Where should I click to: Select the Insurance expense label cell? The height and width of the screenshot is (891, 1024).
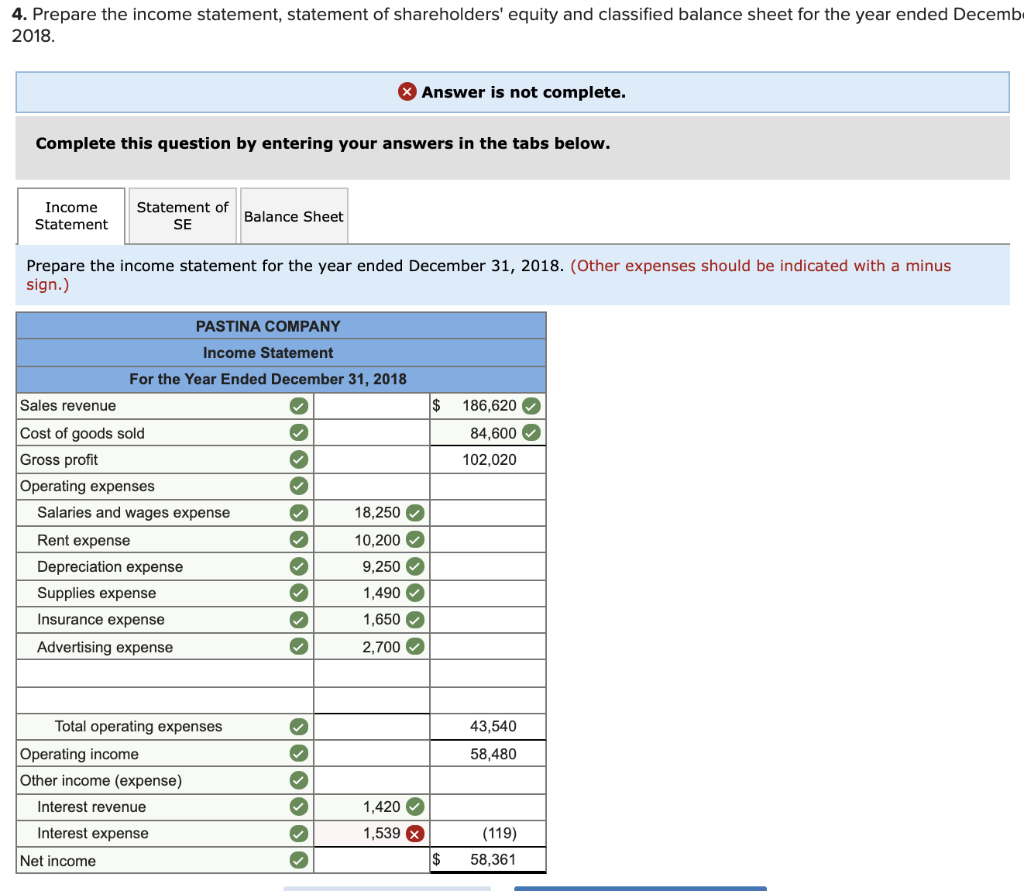click(165, 619)
